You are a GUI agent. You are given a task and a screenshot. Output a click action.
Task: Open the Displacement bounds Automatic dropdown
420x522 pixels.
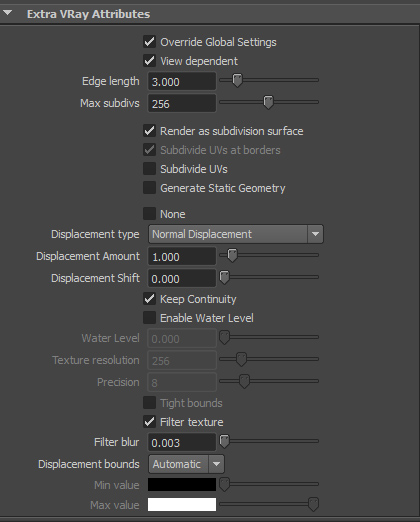186,464
